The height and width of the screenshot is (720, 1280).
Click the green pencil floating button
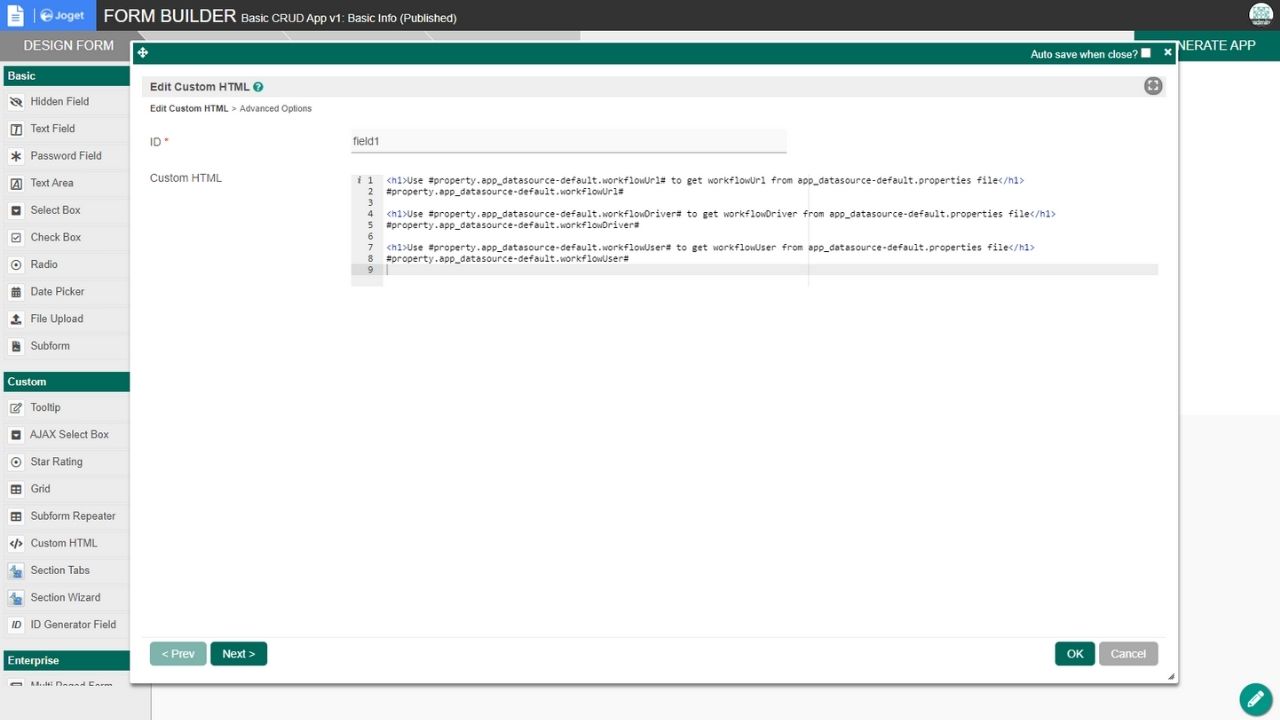point(1256,699)
